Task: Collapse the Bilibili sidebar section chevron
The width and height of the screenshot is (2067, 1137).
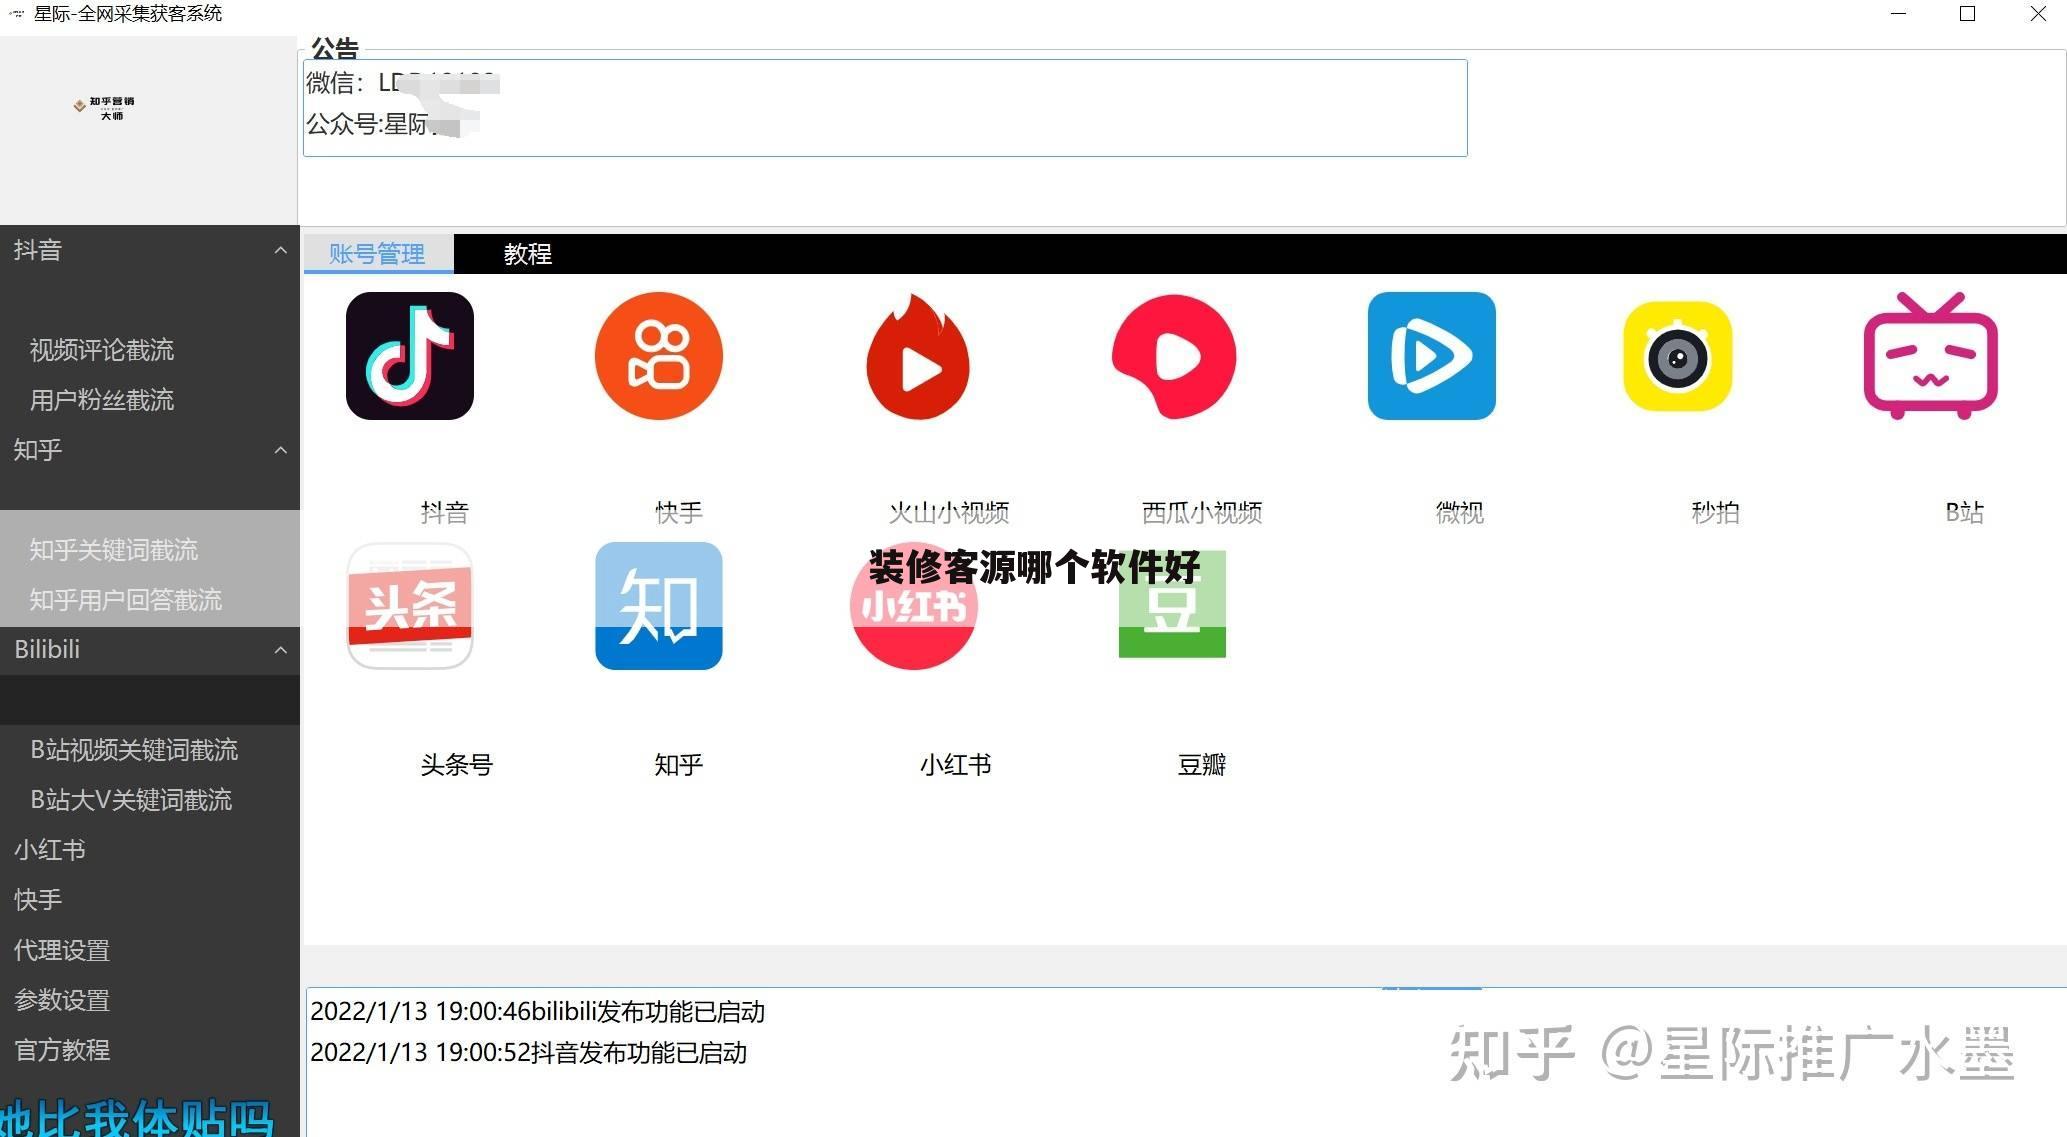Action: 281,650
